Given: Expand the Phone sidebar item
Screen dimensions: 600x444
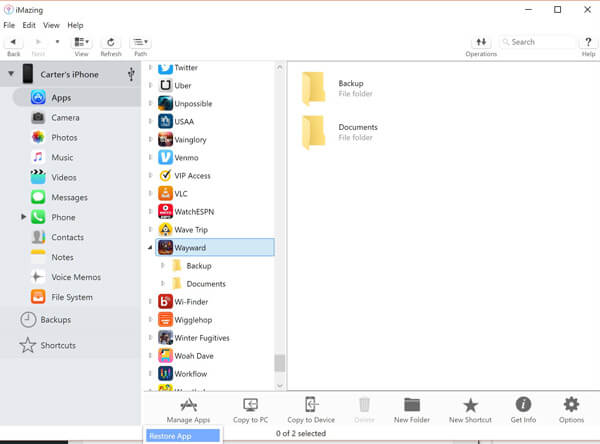Looking at the screenshot, I should pos(23,217).
